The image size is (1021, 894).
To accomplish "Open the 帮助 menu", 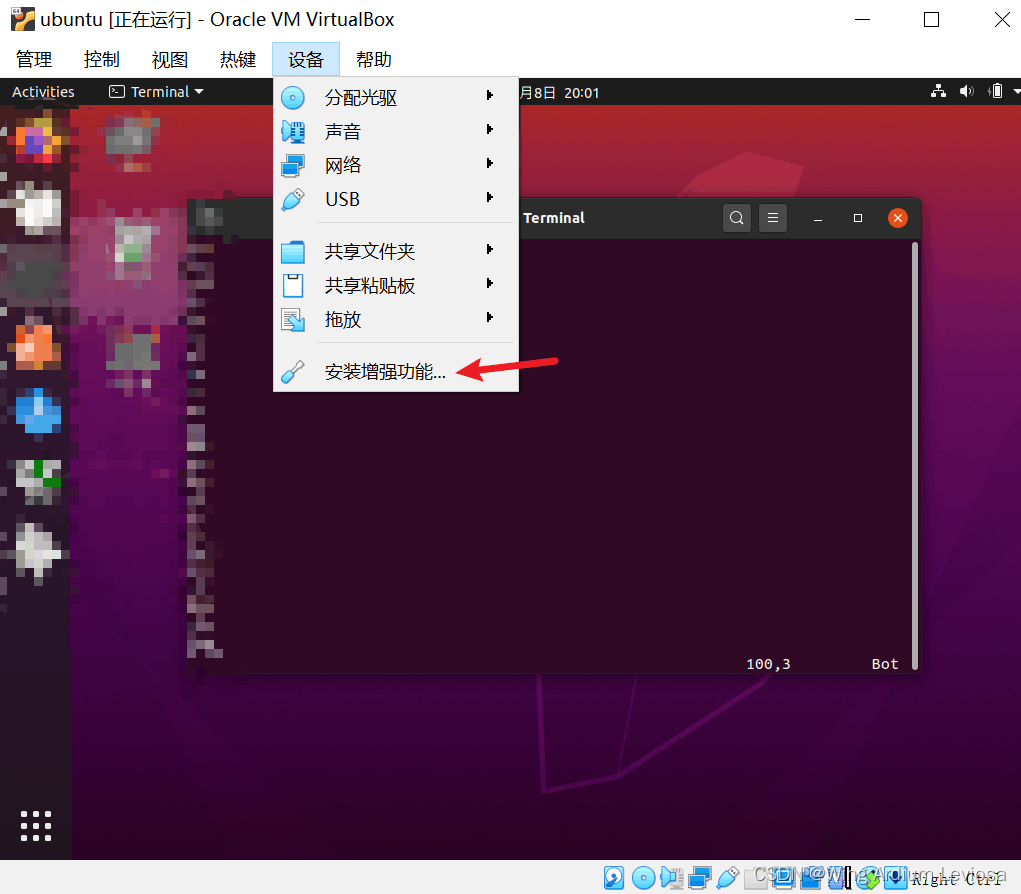I will coord(374,60).
